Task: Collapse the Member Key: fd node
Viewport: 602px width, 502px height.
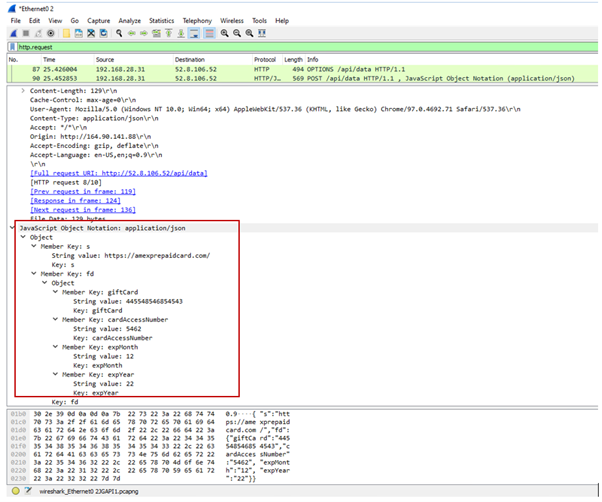Action: (x=33, y=273)
